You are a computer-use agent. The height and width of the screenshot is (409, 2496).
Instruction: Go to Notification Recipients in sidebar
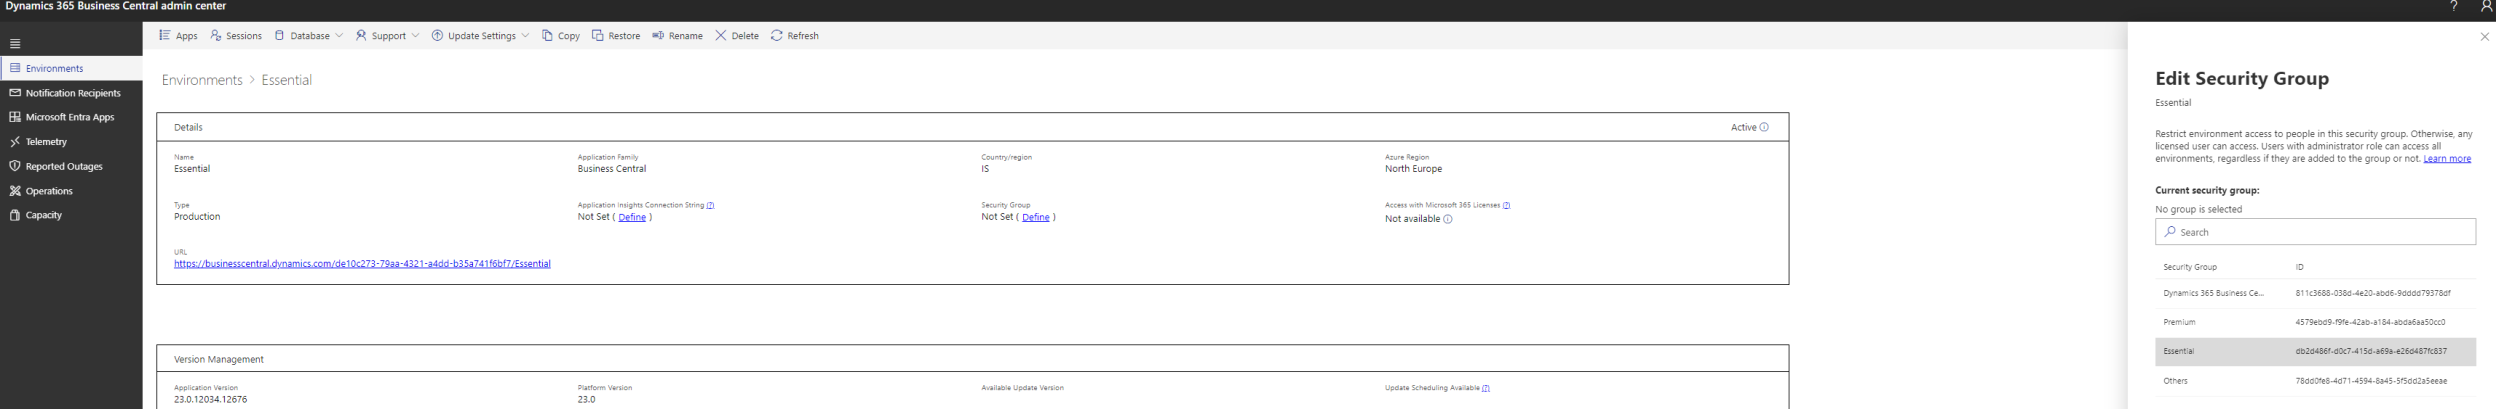[x=72, y=93]
